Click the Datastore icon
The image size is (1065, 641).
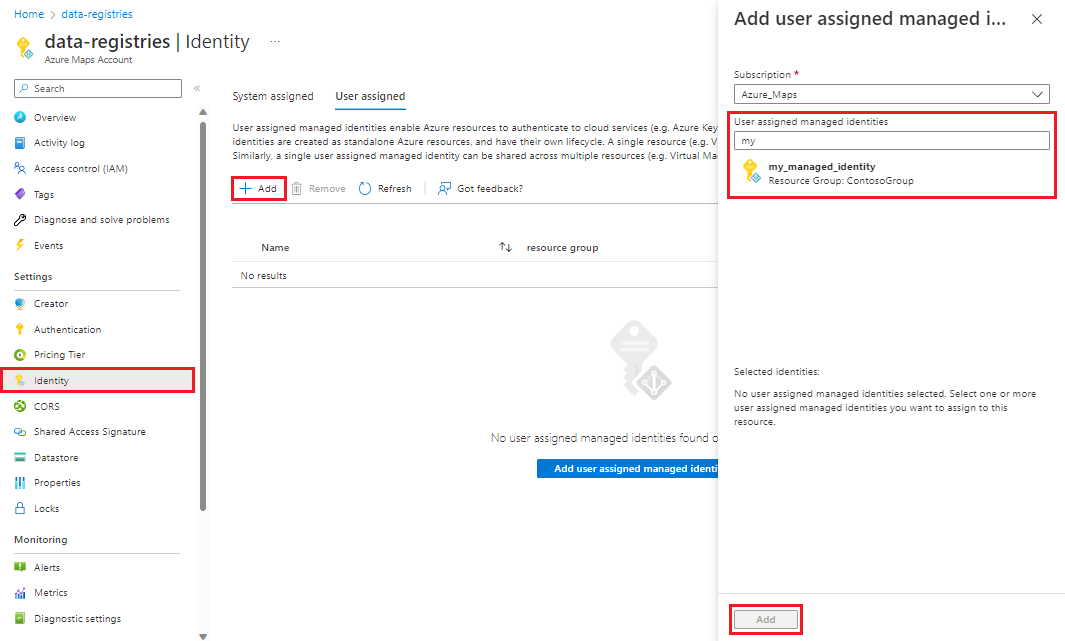pos(20,458)
